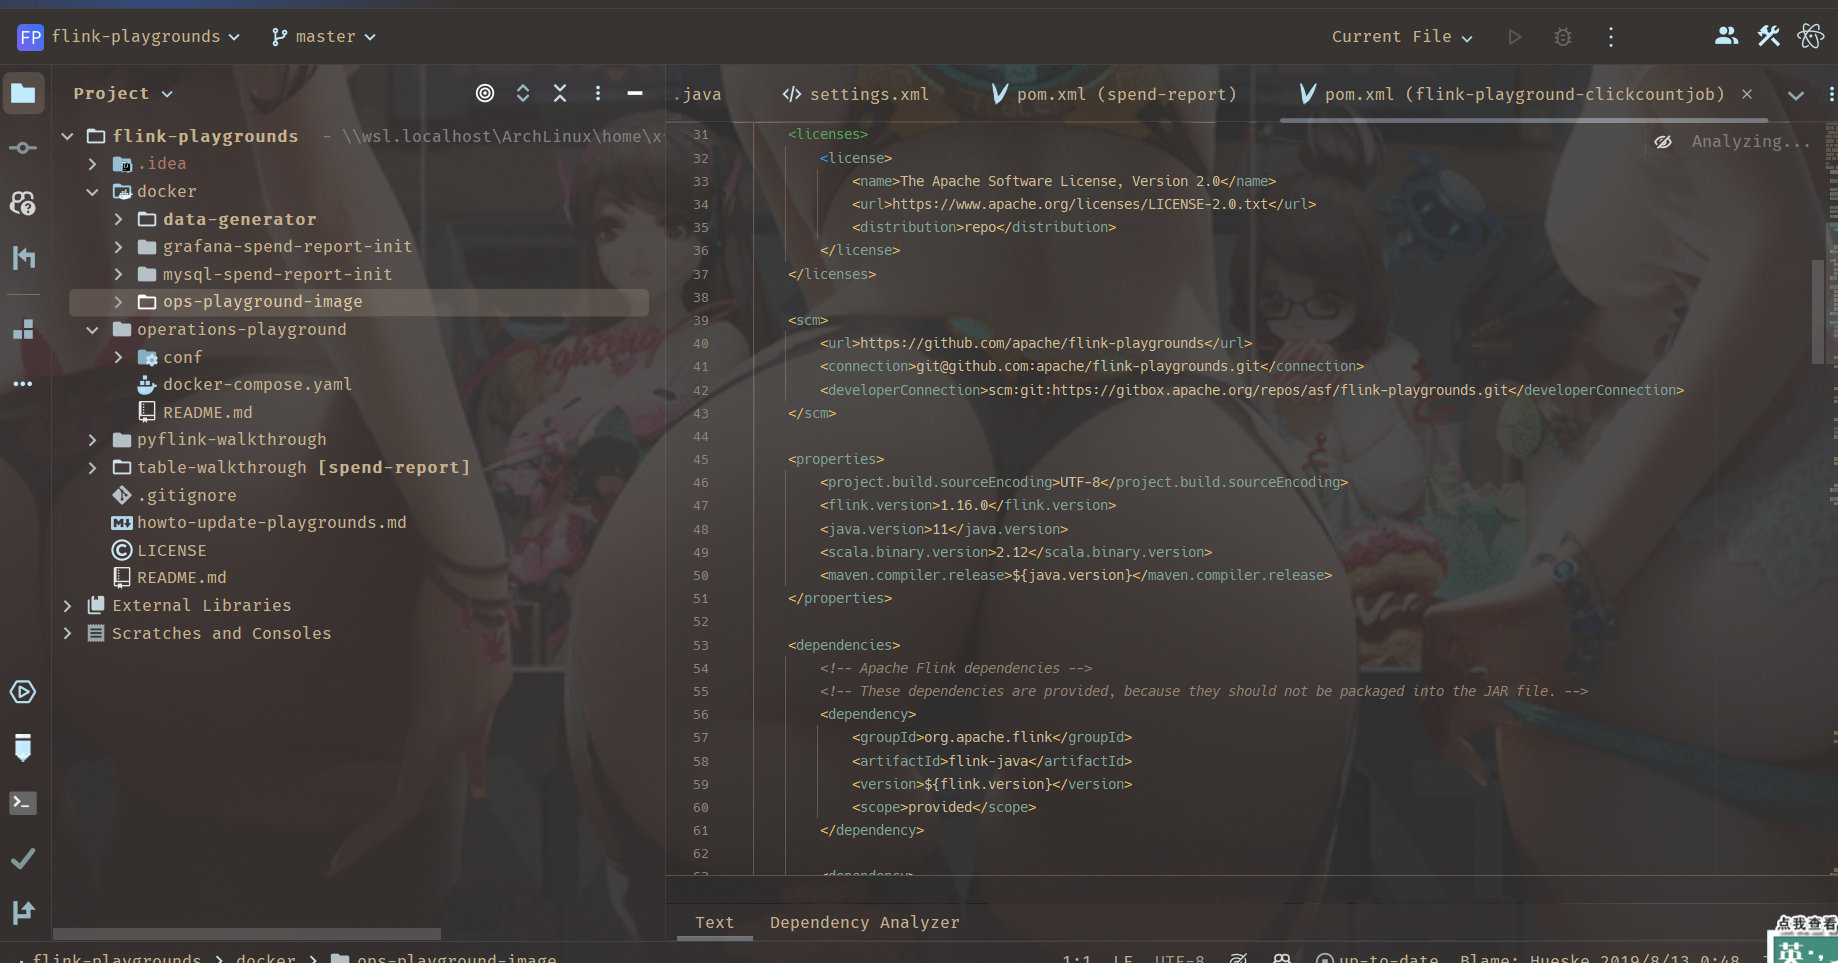Open Project view mode dropdown
The height and width of the screenshot is (963, 1838).
pyautogui.click(x=123, y=93)
